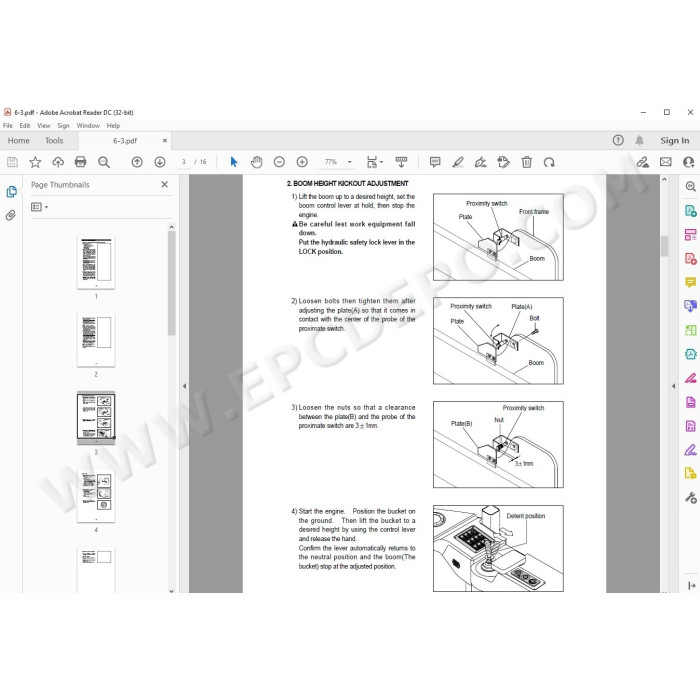
Task: Switch to the Tools tab
Action: click(x=54, y=141)
